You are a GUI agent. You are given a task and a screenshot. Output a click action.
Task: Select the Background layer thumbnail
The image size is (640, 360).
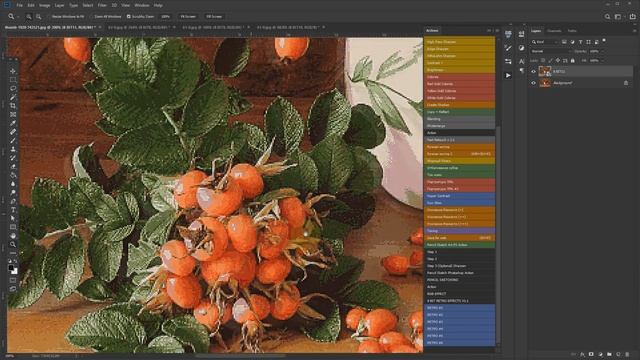pyautogui.click(x=544, y=83)
